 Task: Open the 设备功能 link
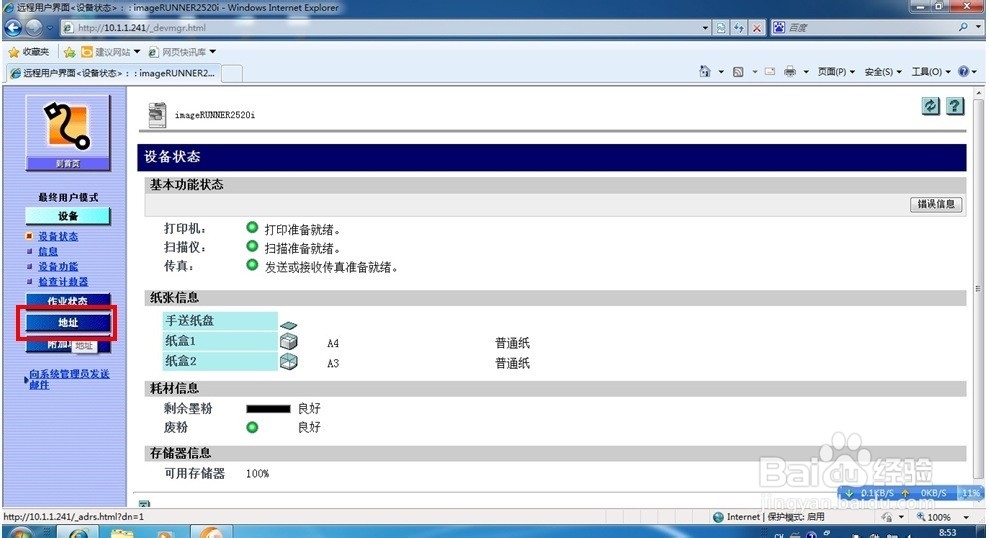[58, 267]
